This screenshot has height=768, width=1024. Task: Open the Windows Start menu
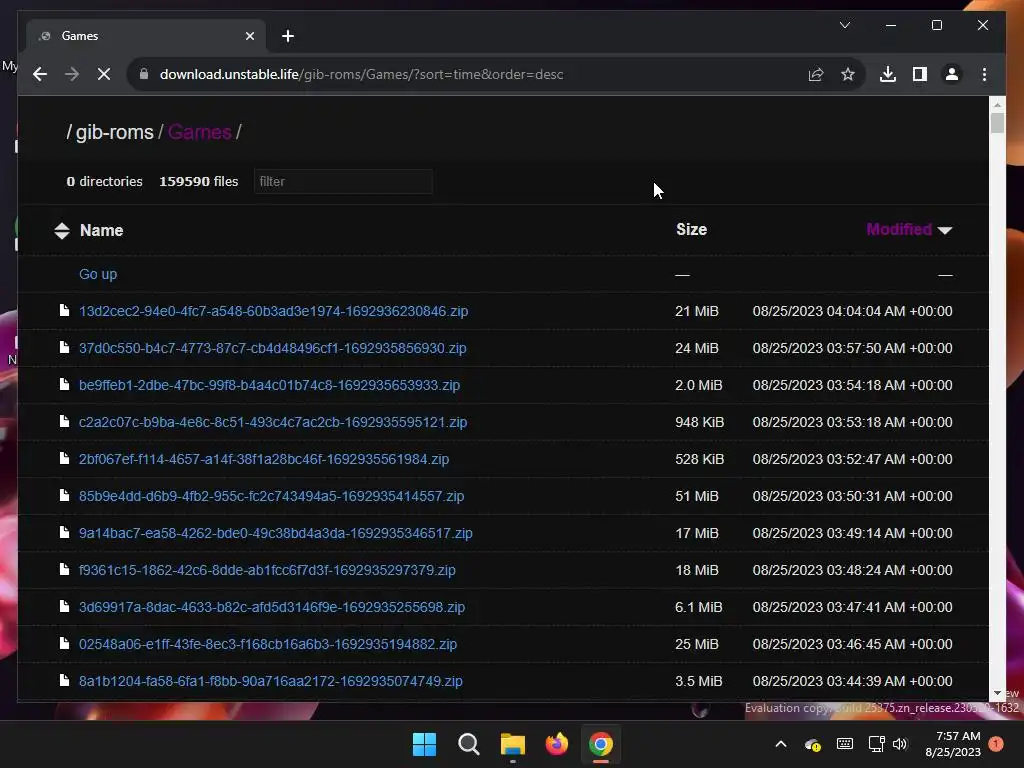(424, 744)
